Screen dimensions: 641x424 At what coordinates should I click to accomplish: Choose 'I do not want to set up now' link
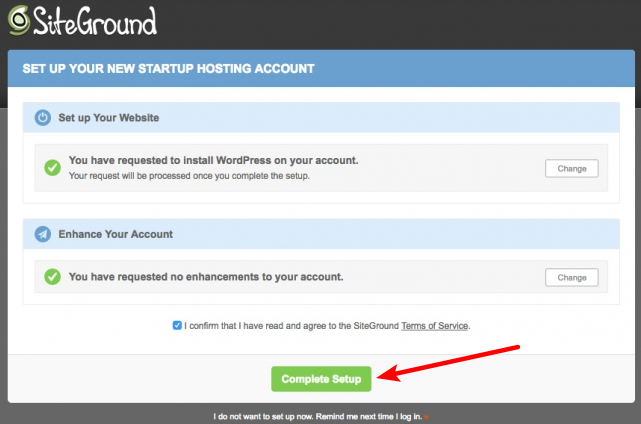pos(321,417)
